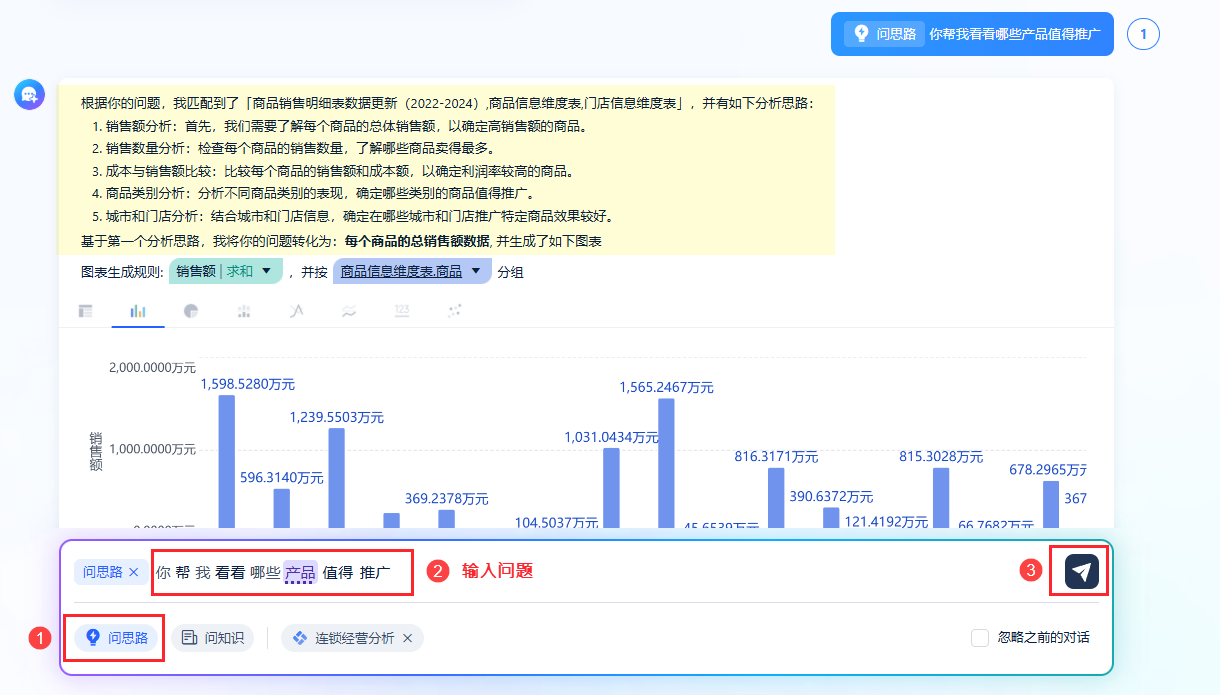
Task: Open the 销售额 求和 aggregation dropdown
Action: pos(226,271)
